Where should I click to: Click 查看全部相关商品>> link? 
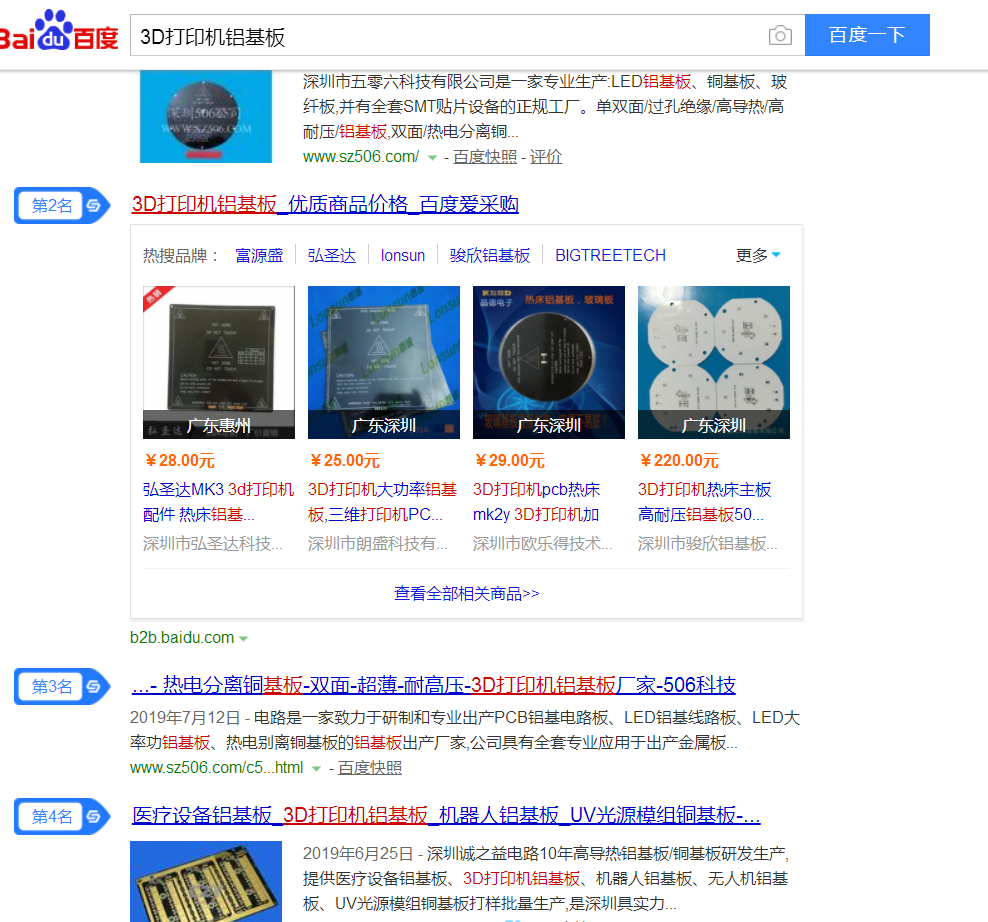pos(467,594)
